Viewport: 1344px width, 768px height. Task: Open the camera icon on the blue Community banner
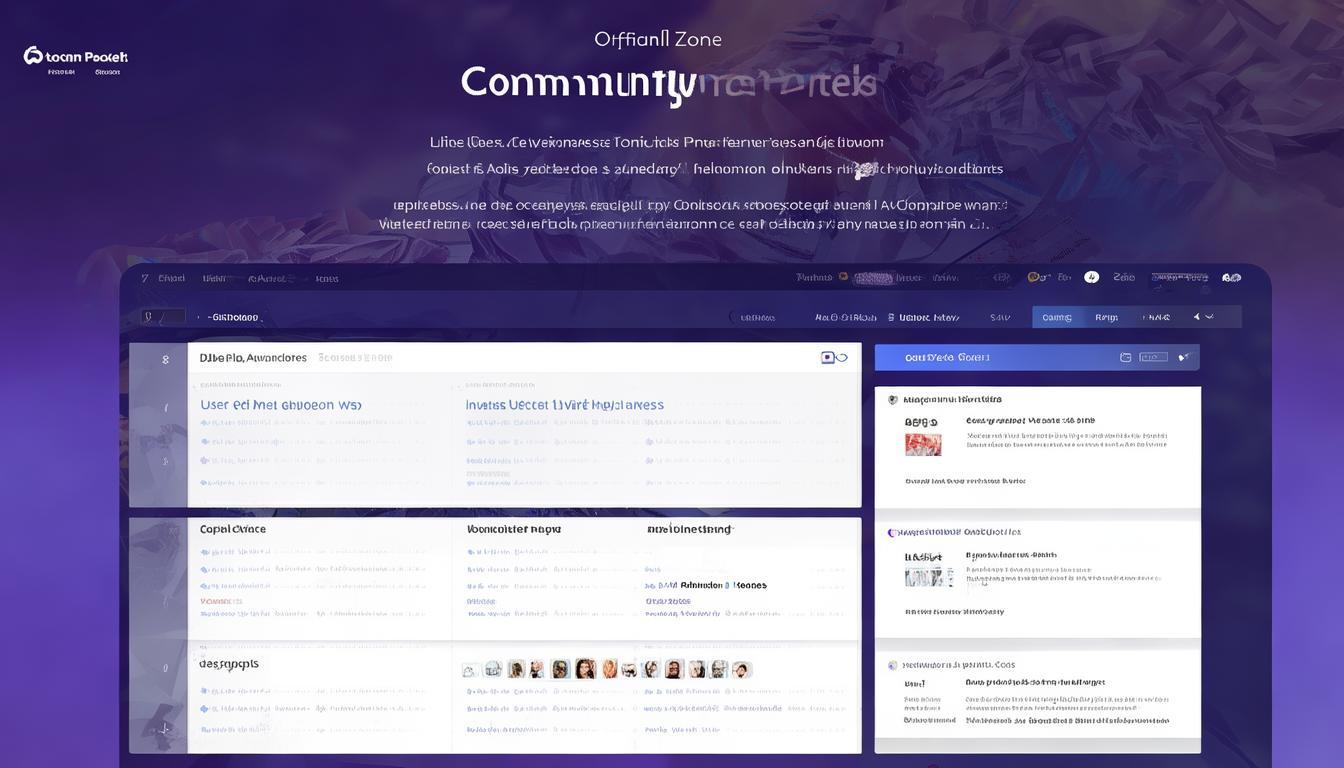1124,356
